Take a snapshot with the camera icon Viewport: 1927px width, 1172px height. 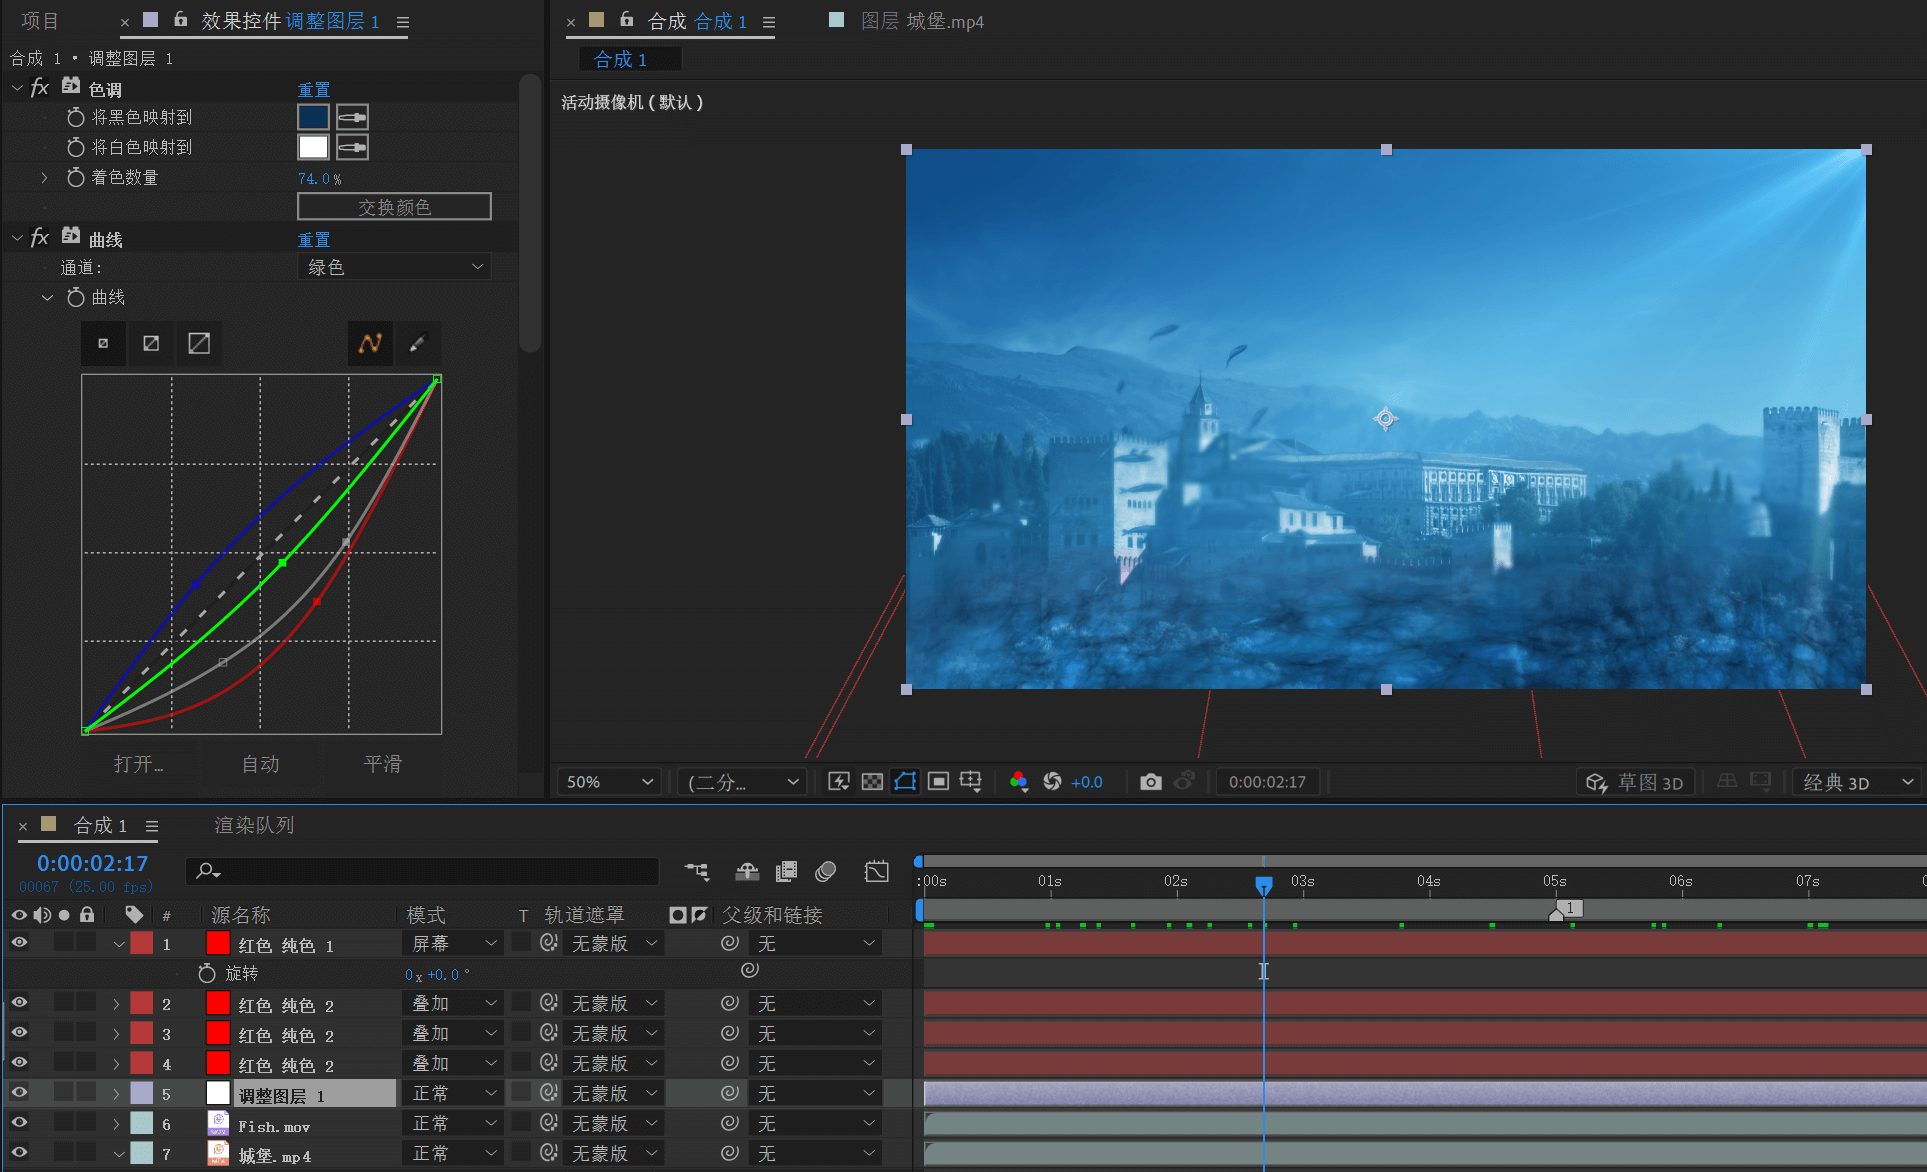1151,781
